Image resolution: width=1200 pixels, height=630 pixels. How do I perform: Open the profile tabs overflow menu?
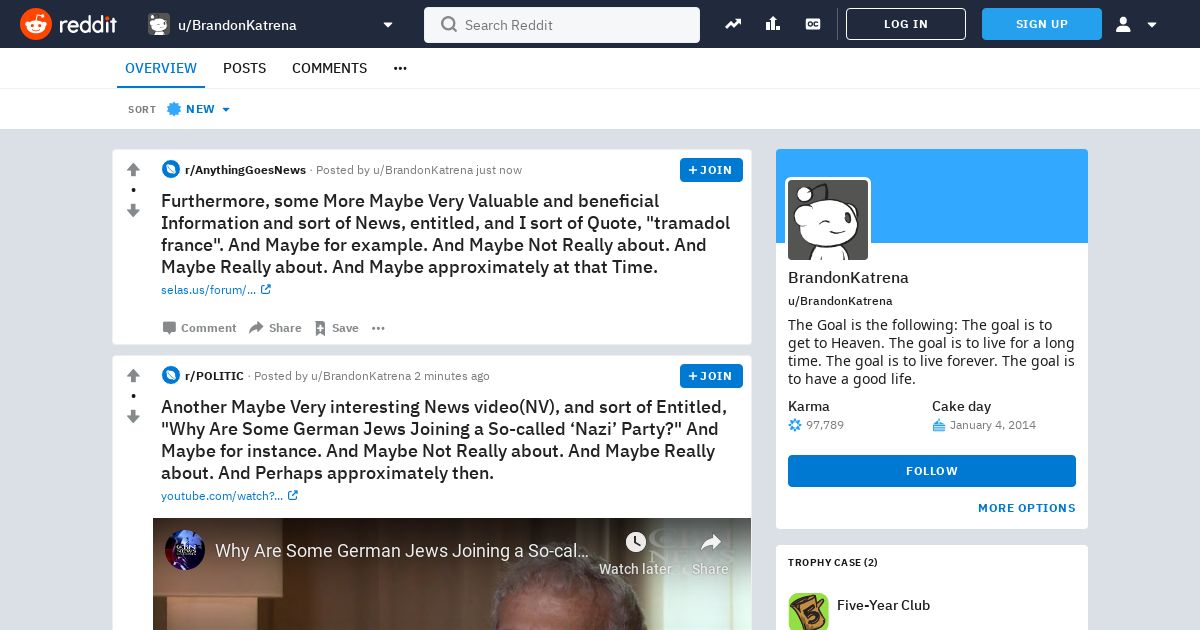click(x=400, y=68)
